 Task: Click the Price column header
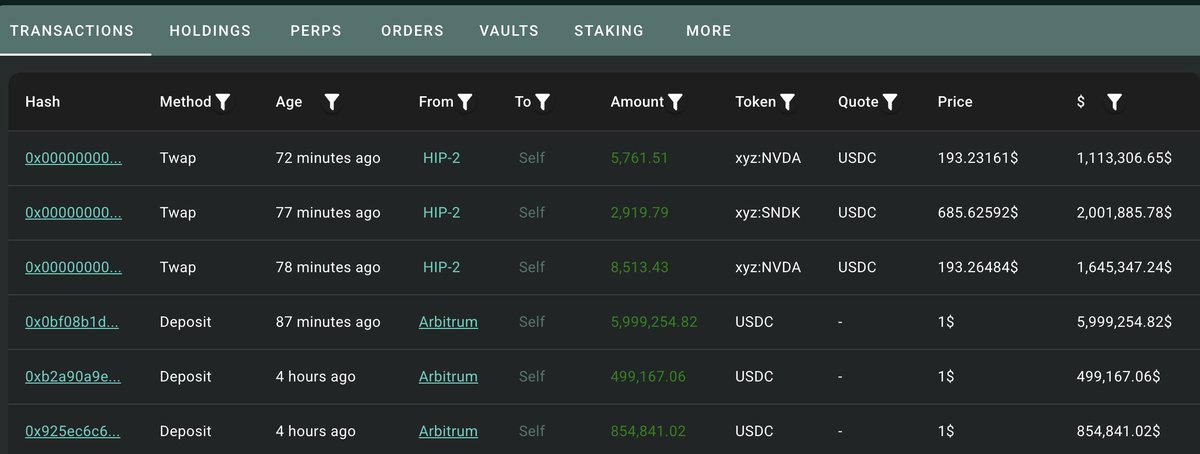point(955,102)
